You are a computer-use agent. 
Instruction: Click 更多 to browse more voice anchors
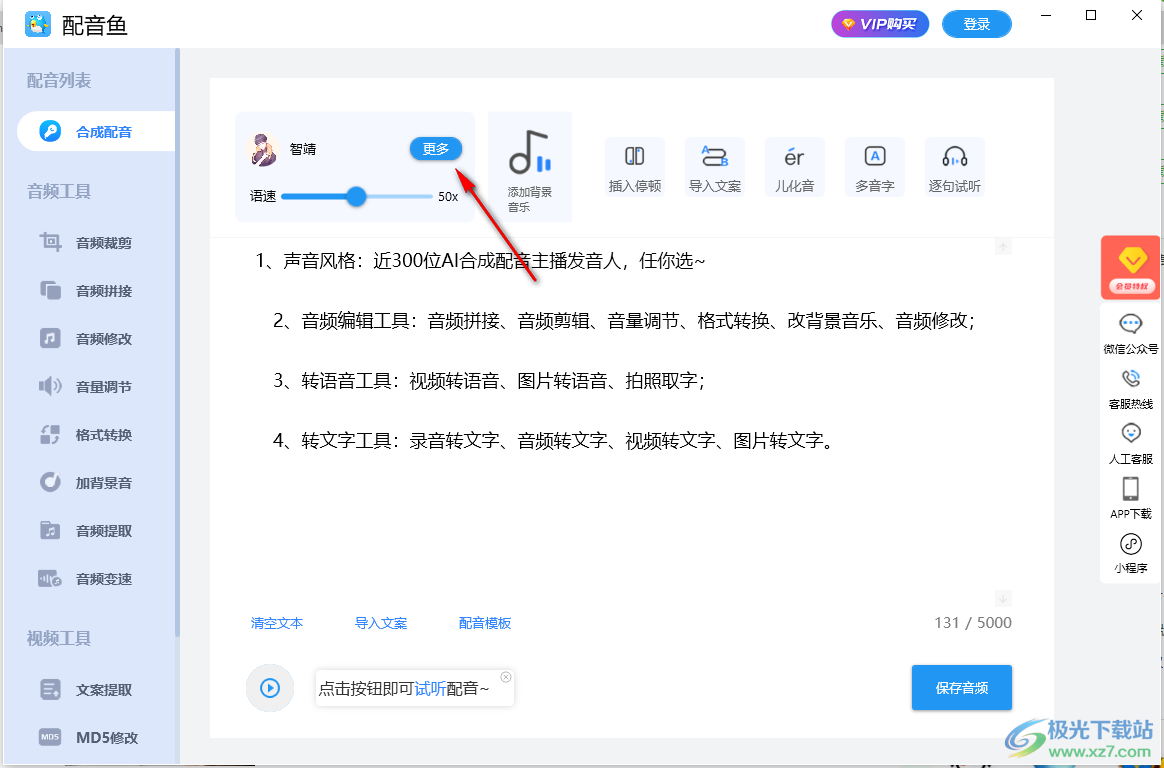click(x=437, y=148)
